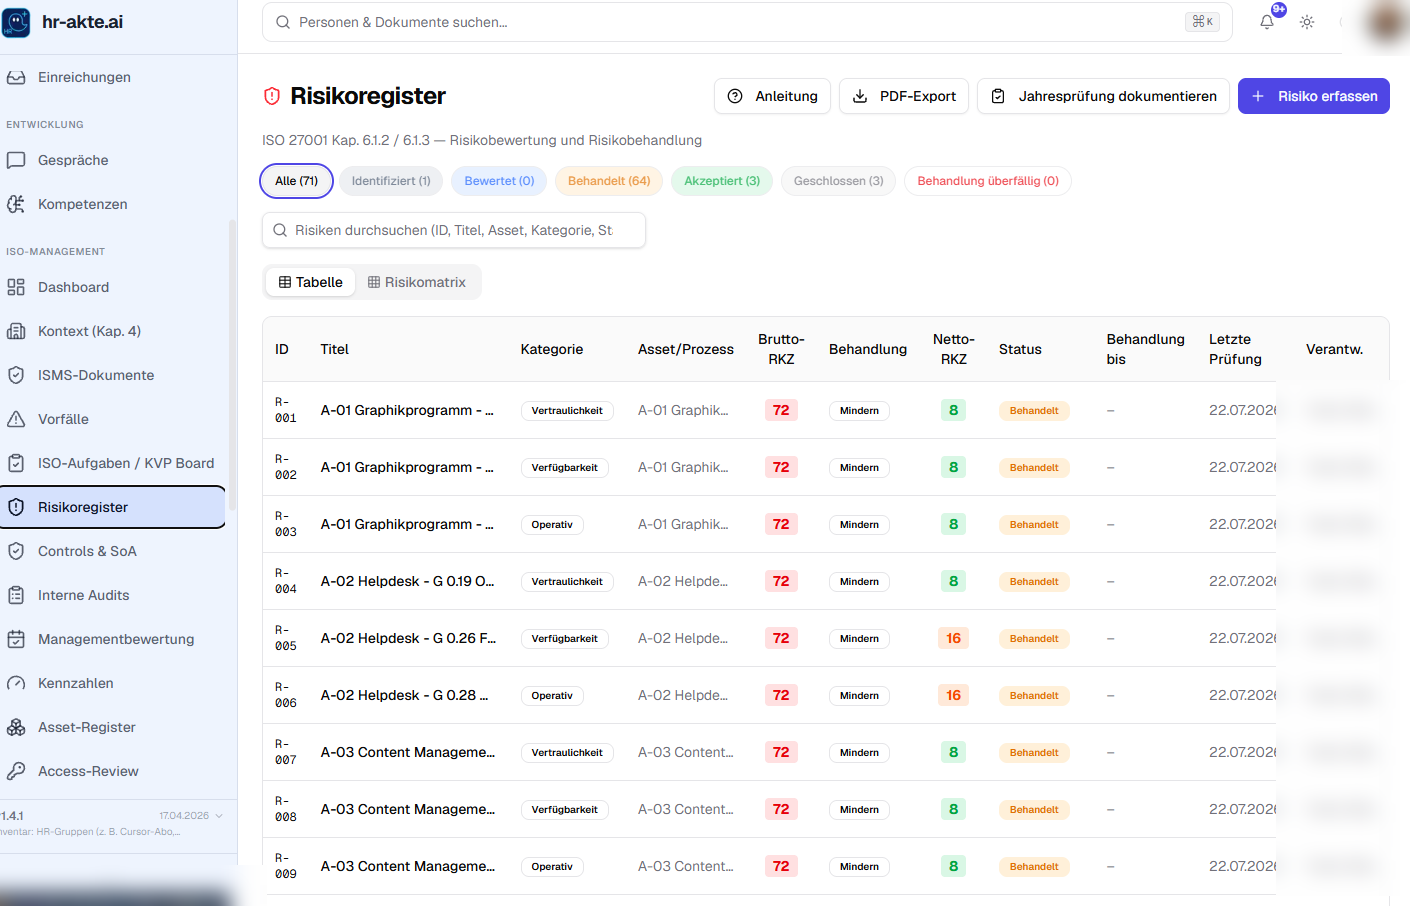Toggle light/dark theme sun icon
1410x906 pixels.
[x=1307, y=22]
